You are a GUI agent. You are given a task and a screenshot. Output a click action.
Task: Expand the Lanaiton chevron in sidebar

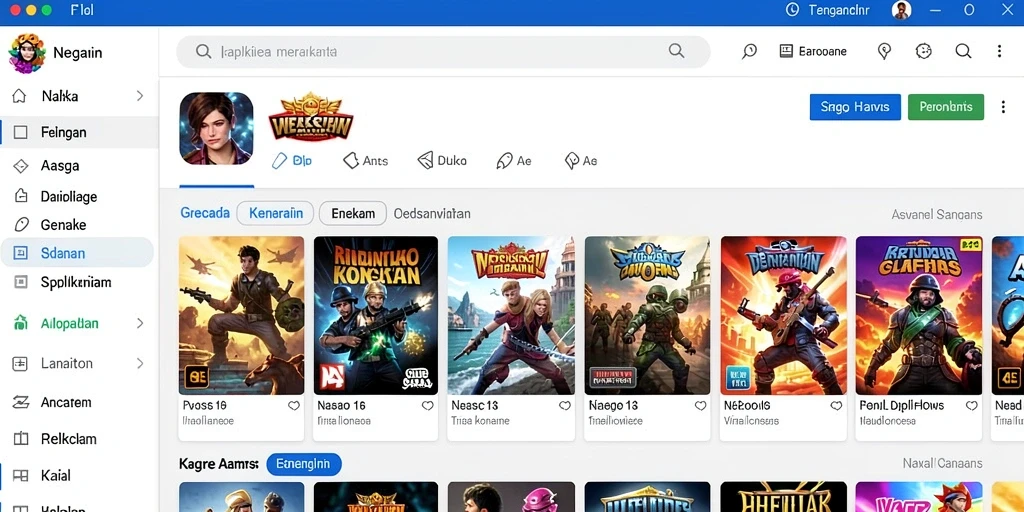click(x=140, y=363)
